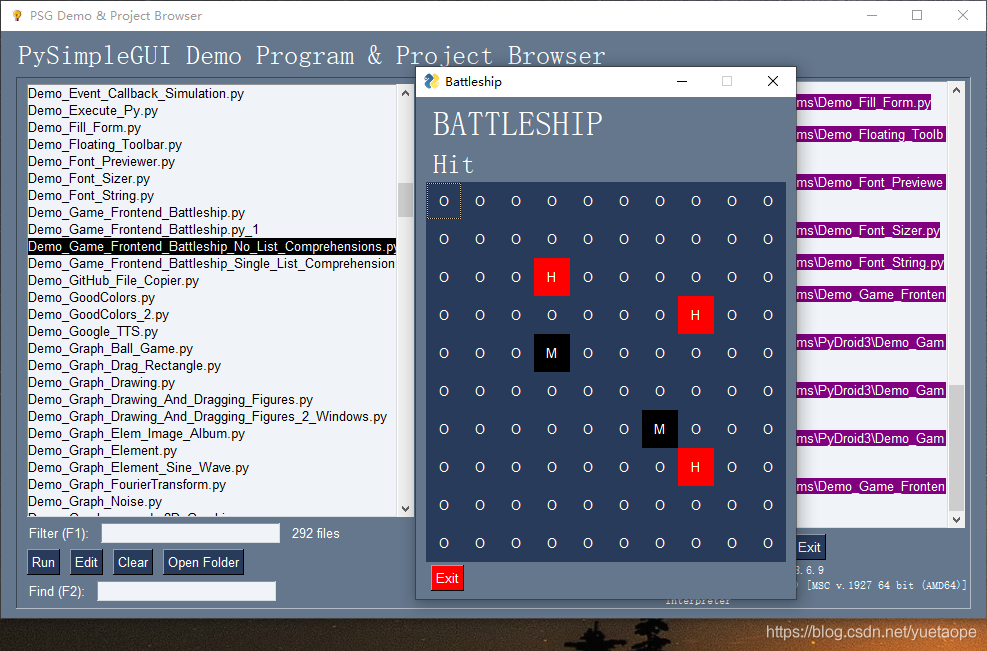Viewport: 987px width, 651px height.
Task: Click the output pane scrollbar thumb
Action: [956, 448]
